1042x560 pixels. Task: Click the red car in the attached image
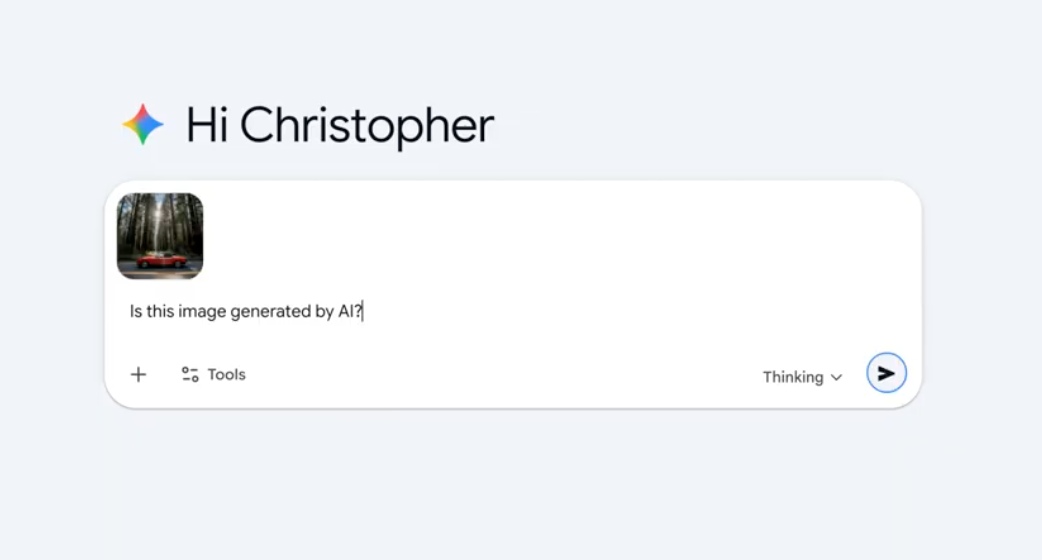(x=160, y=260)
